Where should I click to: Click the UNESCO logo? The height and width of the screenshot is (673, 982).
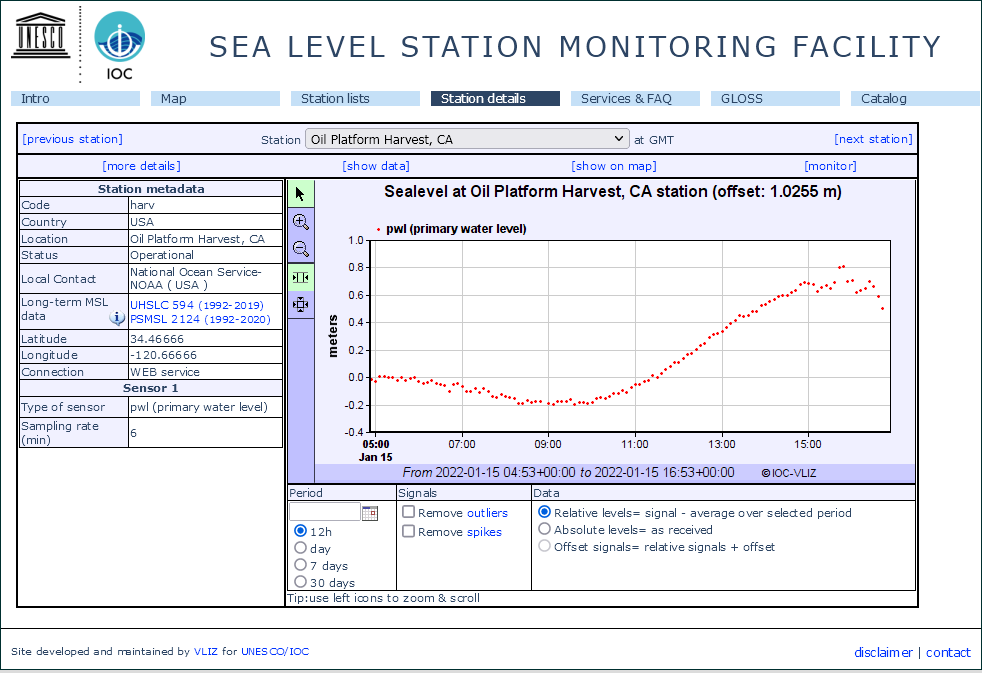coord(41,36)
